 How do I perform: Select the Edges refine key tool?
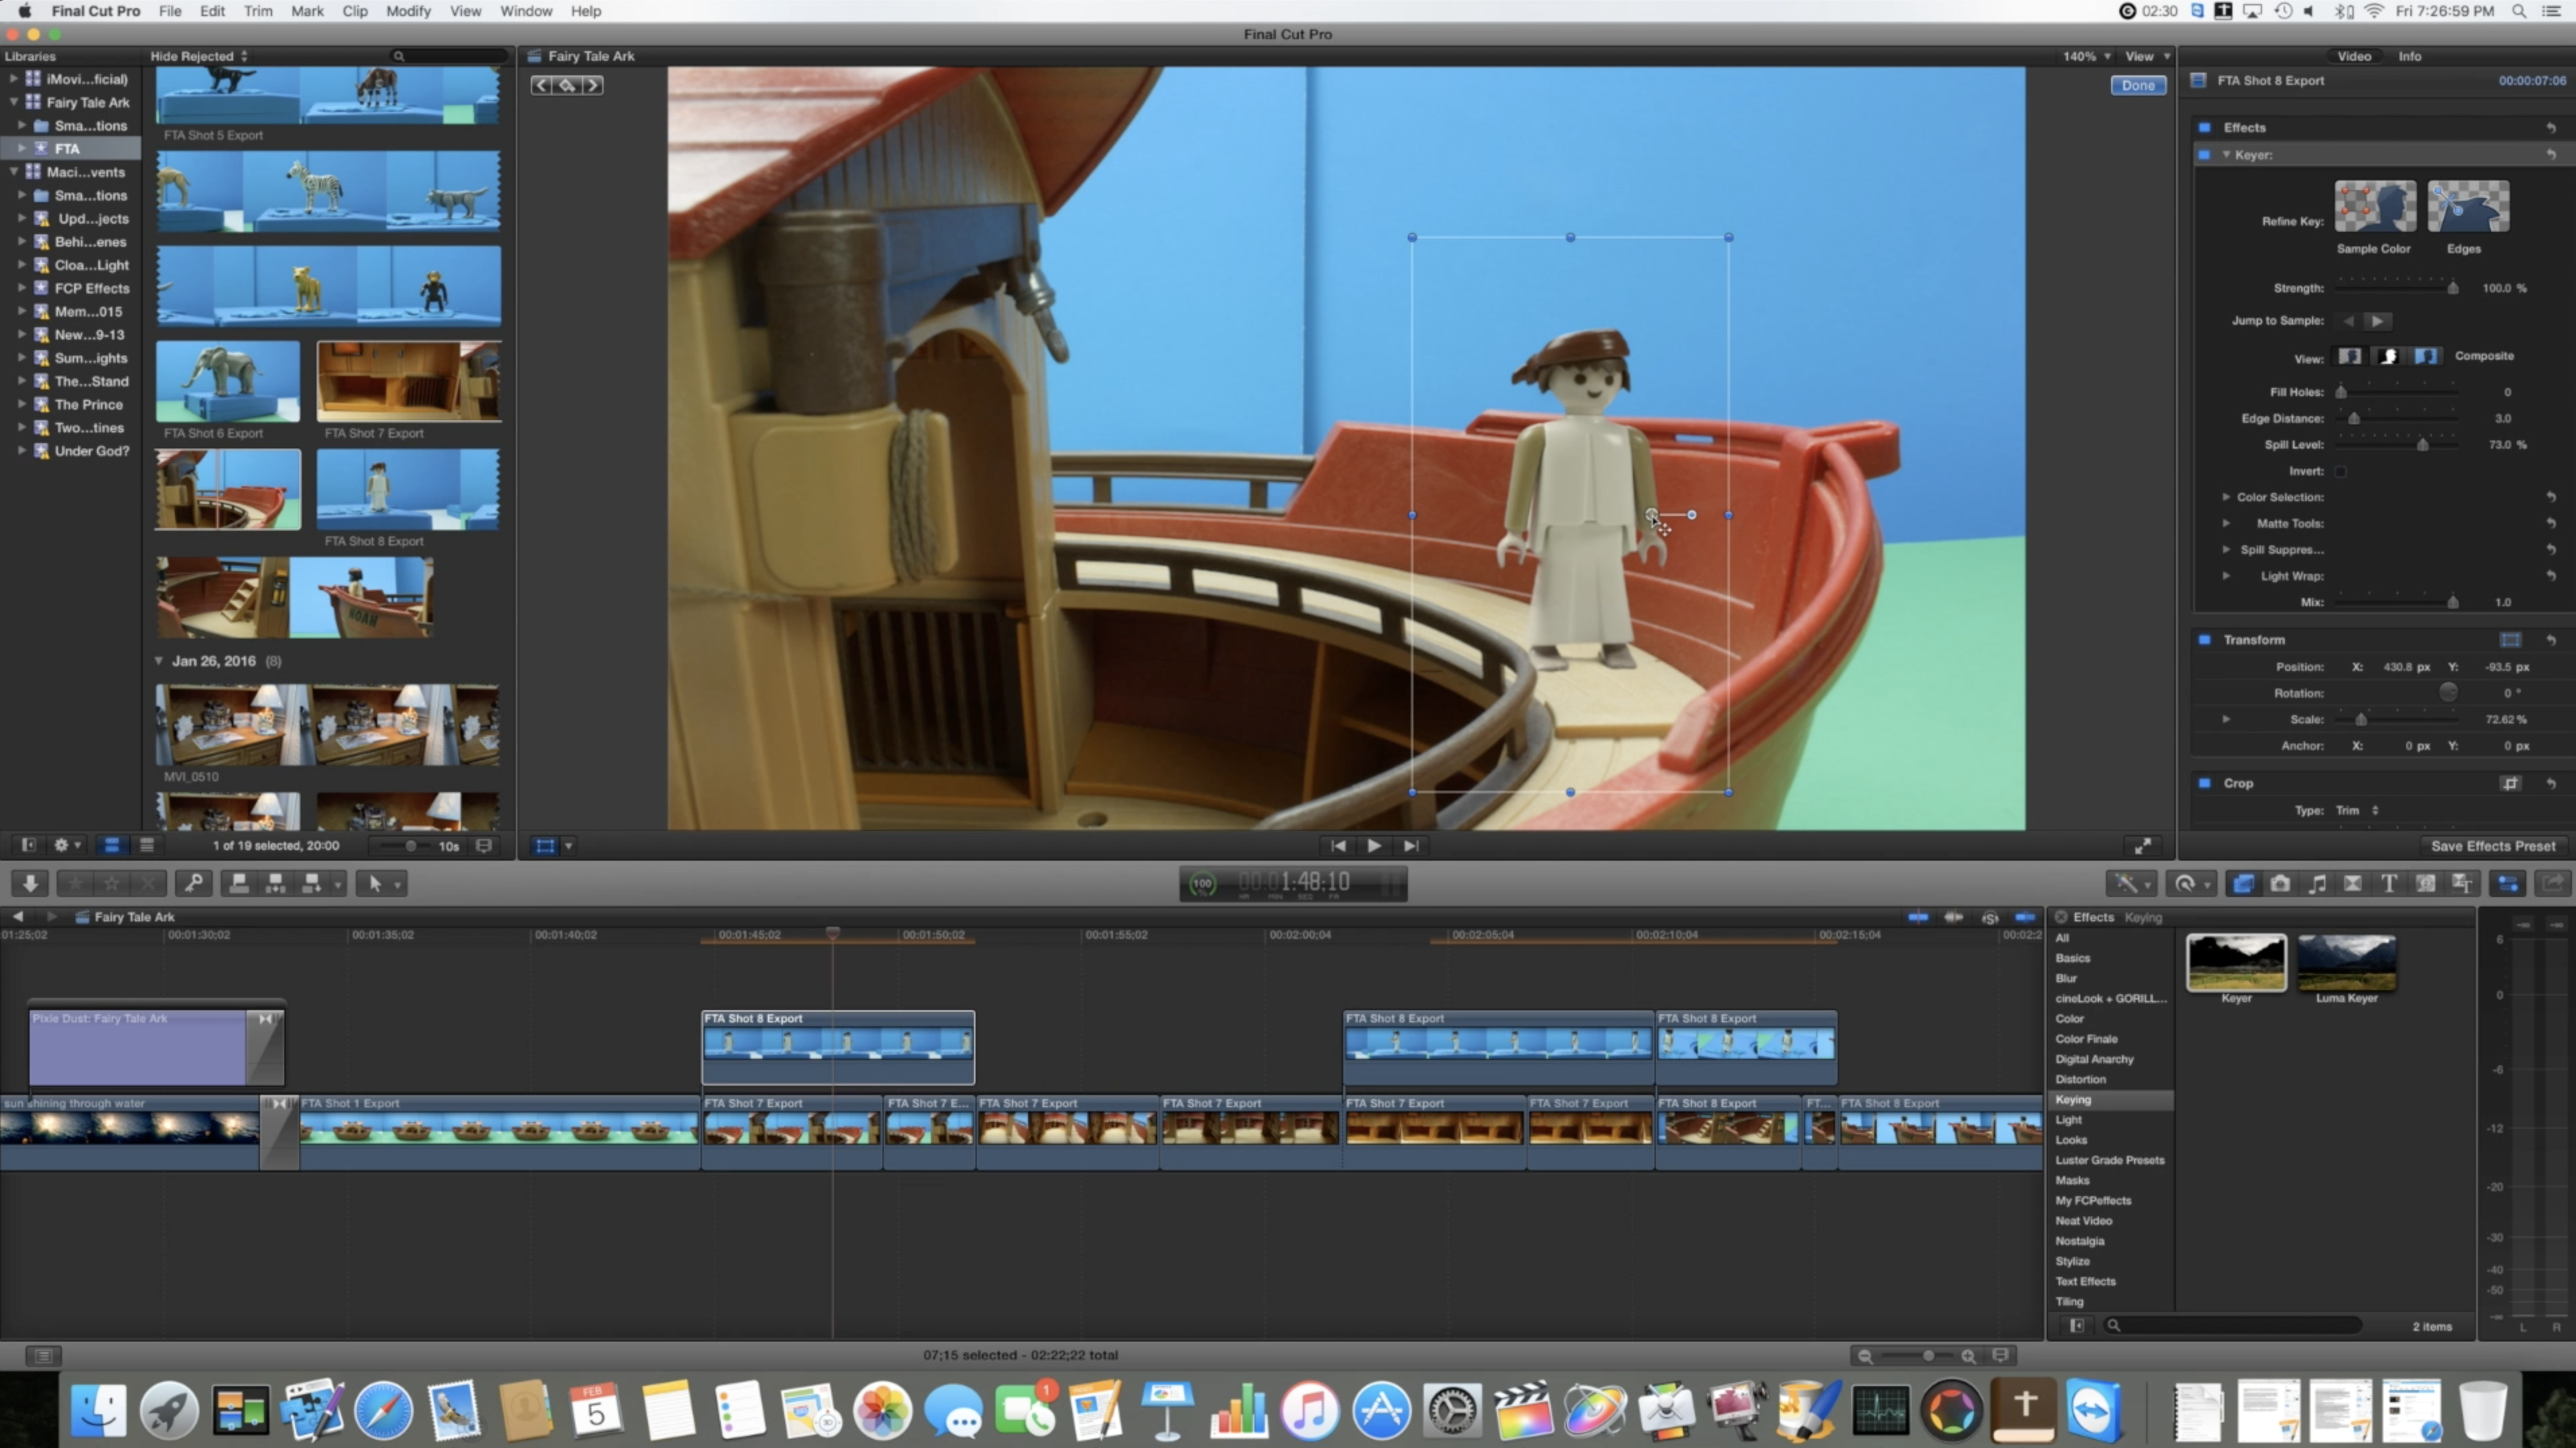pyautogui.click(x=2468, y=207)
